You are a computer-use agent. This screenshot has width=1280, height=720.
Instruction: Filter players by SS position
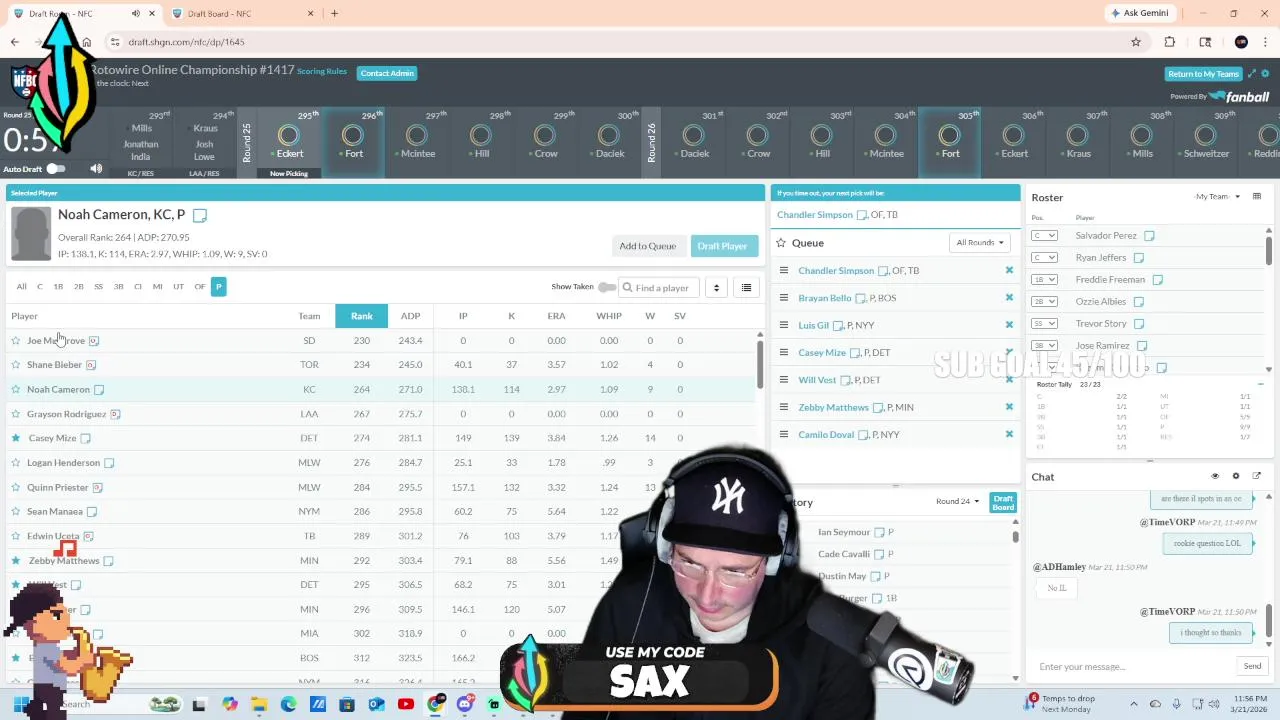pos(98,287)
